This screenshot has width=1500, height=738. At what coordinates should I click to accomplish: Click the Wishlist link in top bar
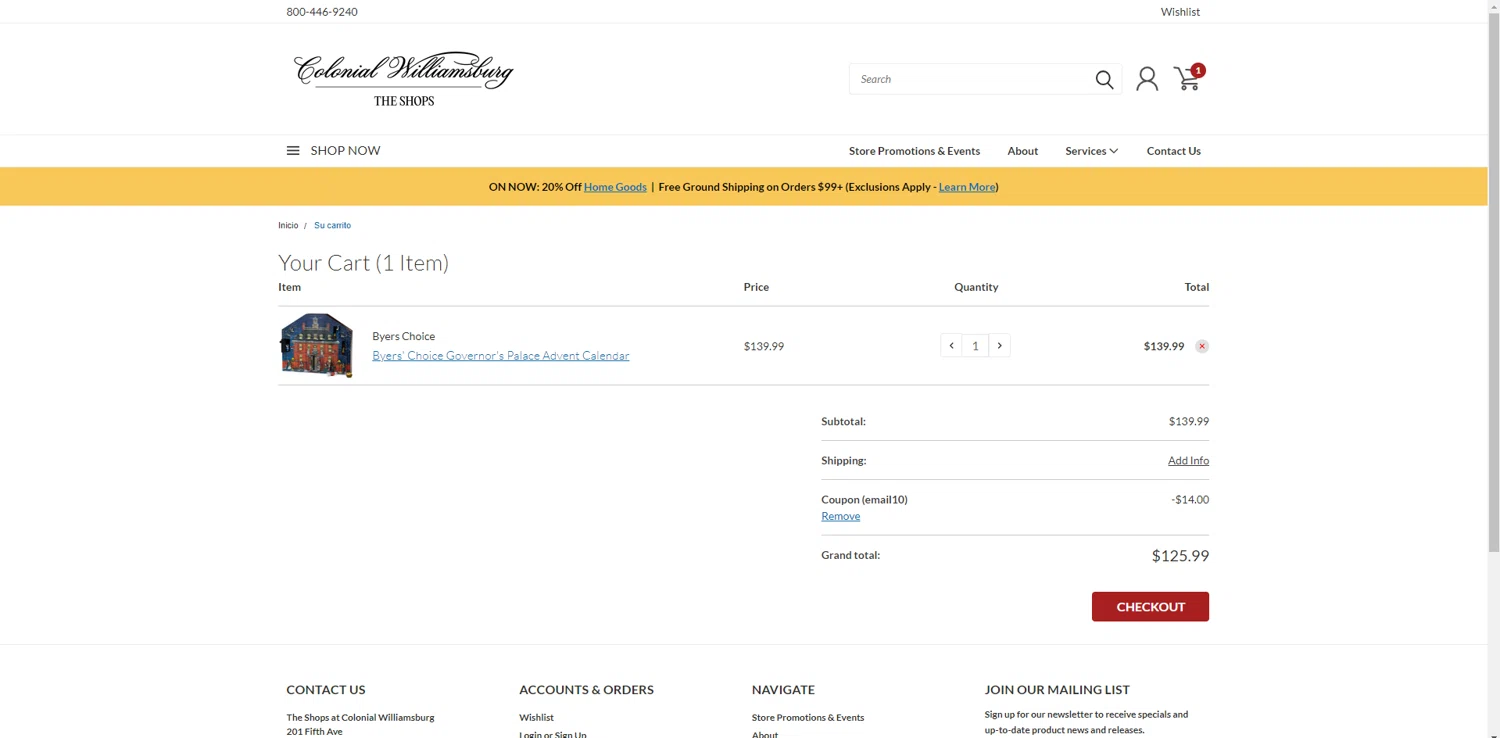pos(1180,12)
